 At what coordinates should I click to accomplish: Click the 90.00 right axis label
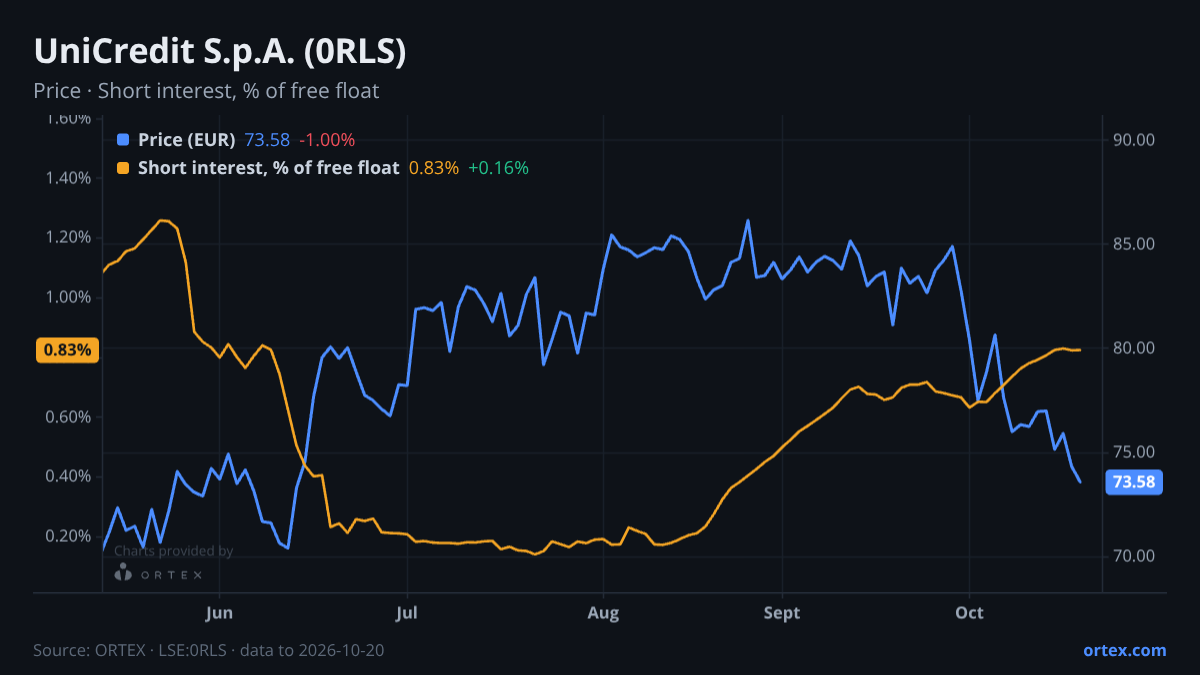[x=1134, y=140]
